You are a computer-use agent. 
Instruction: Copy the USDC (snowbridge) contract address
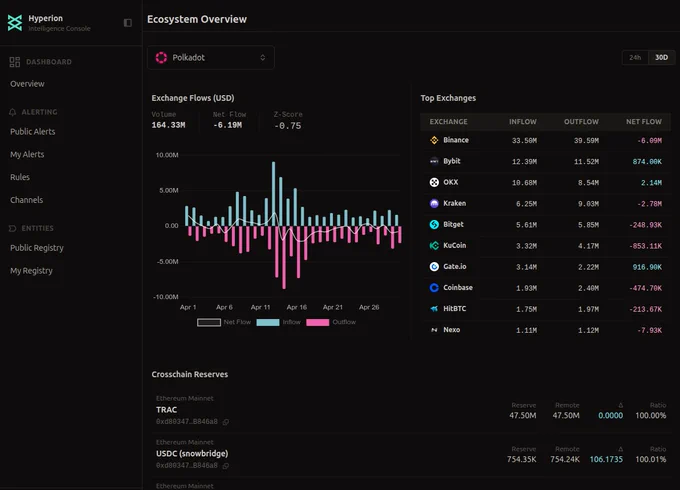click(226, 466)
